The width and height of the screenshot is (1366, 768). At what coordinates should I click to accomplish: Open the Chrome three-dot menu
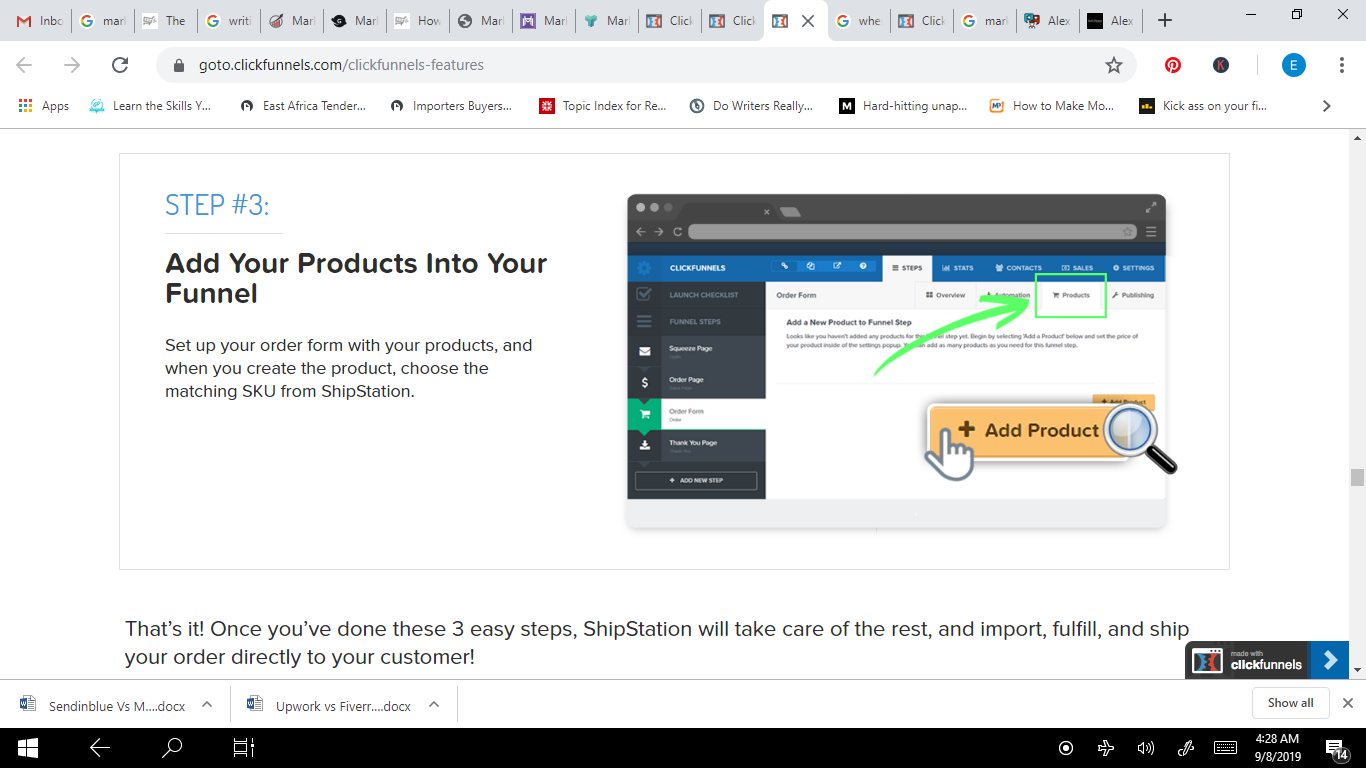[1342, 65]
